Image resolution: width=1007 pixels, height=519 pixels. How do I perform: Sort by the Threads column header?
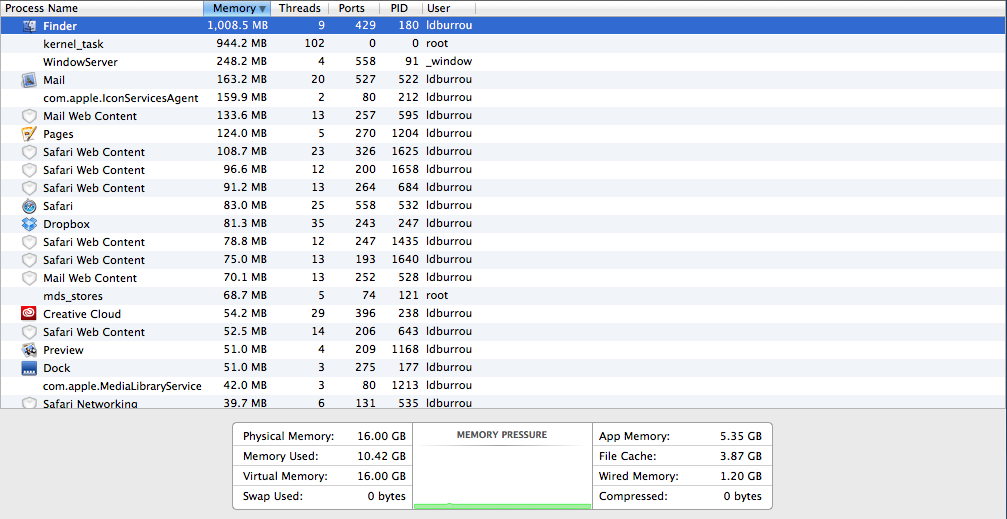point(299,8)
